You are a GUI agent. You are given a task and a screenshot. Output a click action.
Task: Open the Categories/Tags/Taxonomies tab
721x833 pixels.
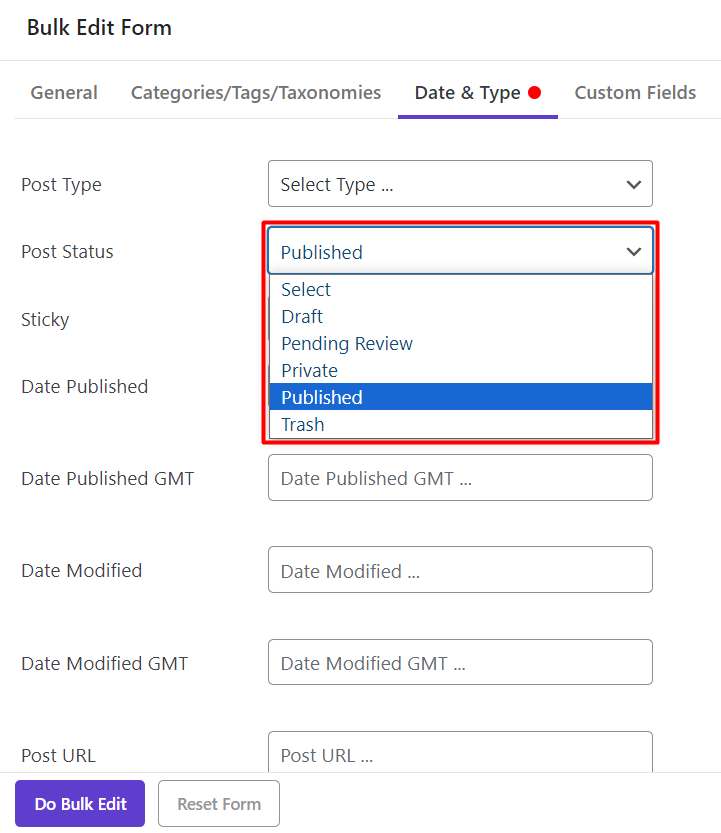(256, 93)
